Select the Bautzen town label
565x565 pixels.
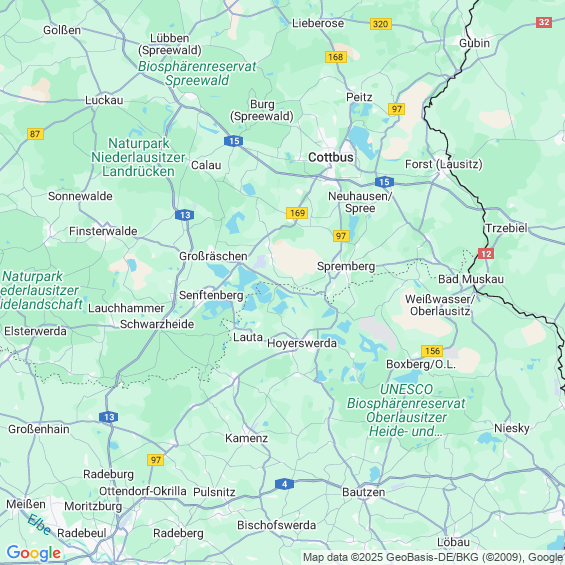364,492
